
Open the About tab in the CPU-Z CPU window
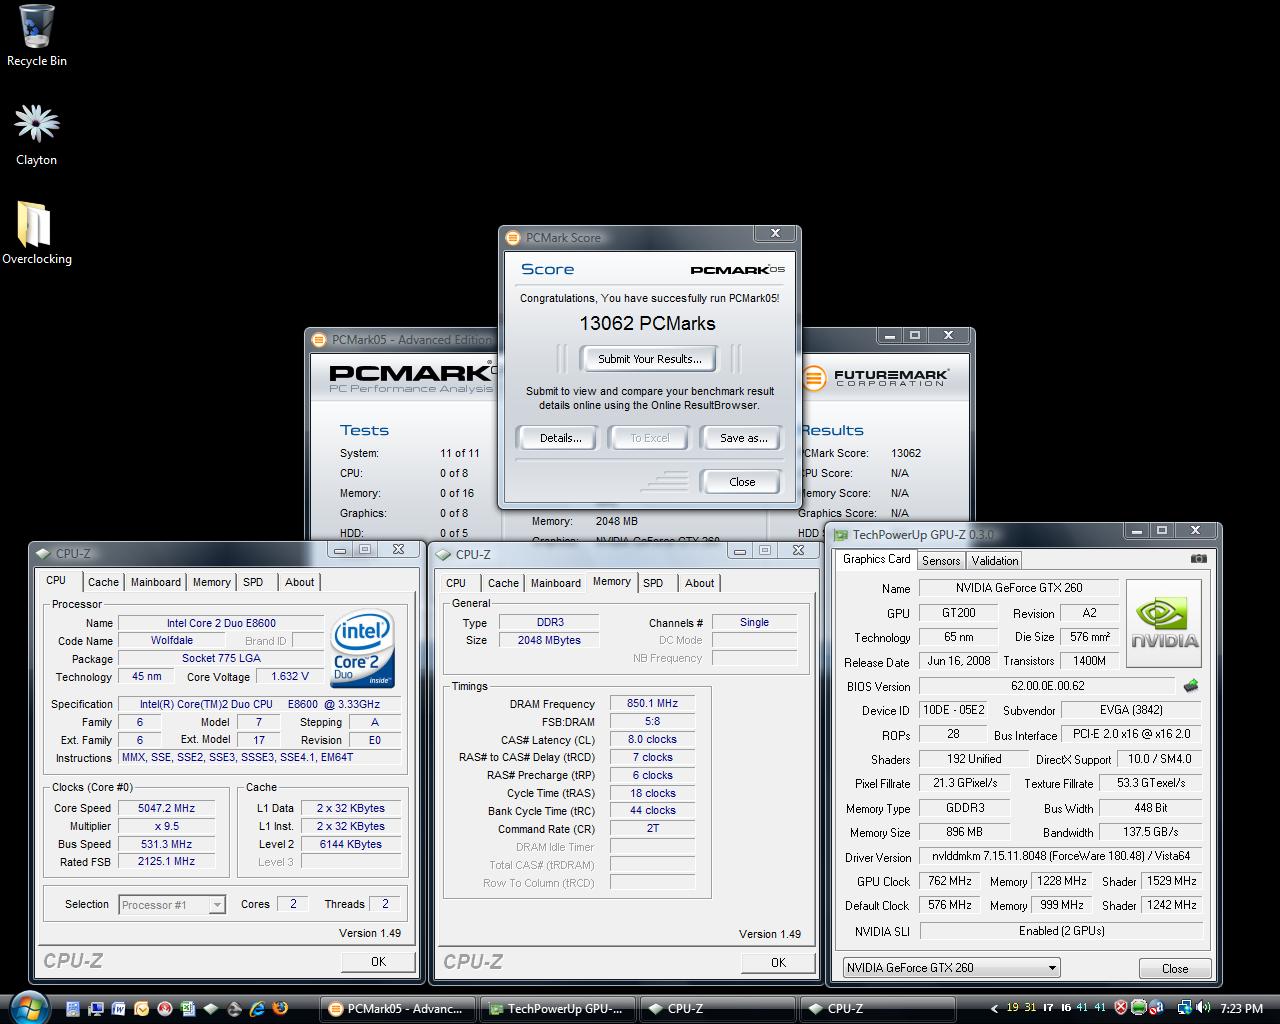299,582
